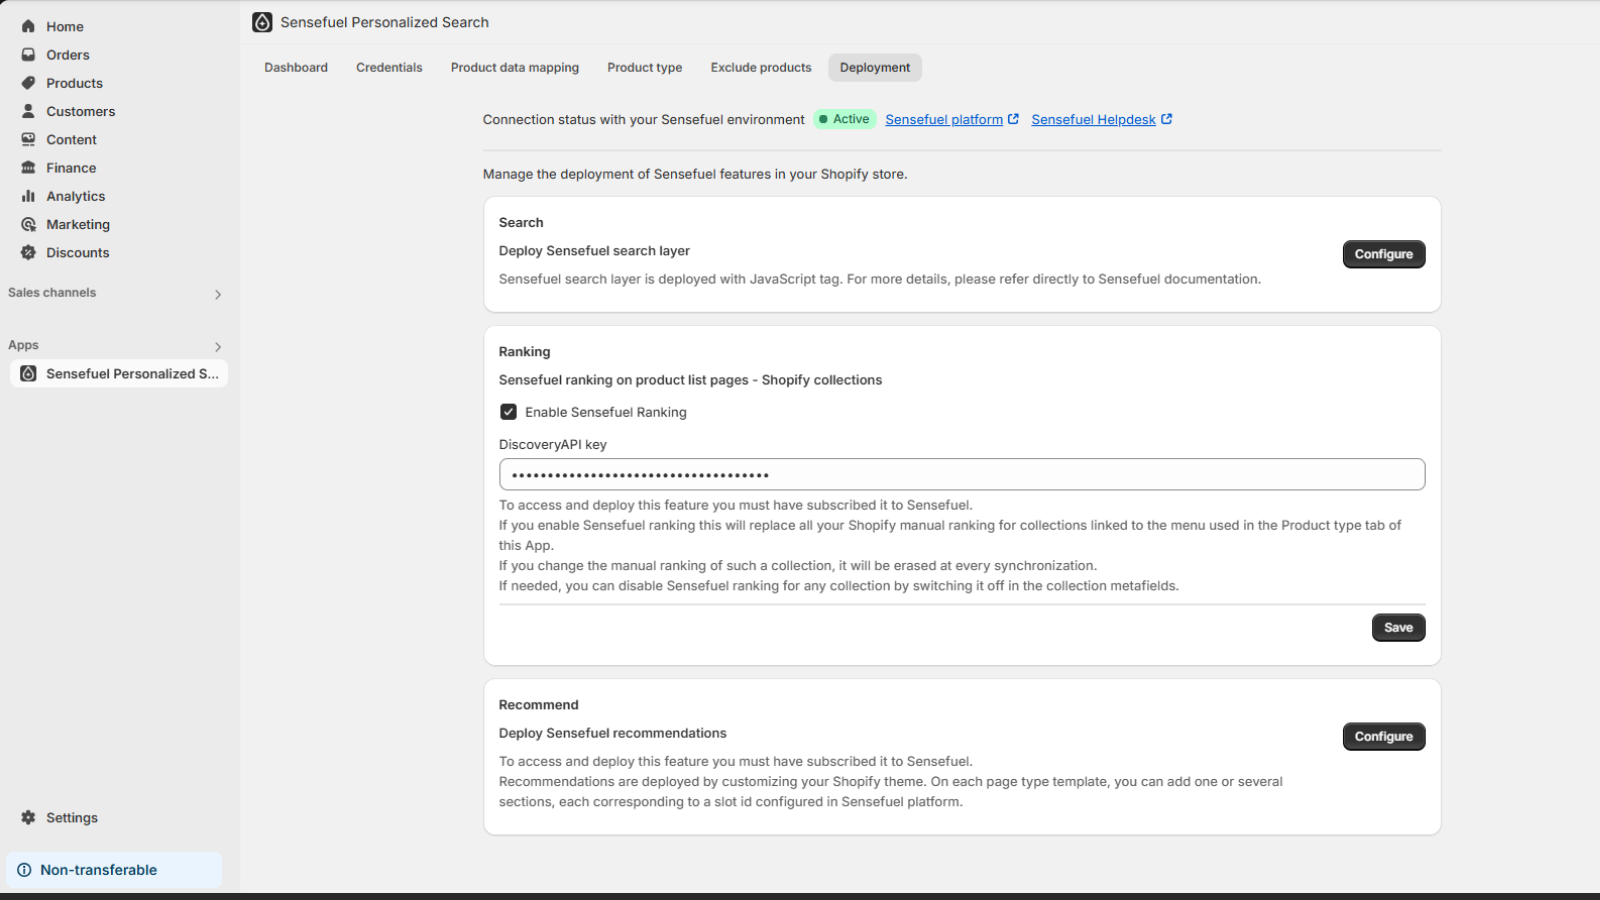
Task: Click the Search section heading
Action: coord(521,222)
